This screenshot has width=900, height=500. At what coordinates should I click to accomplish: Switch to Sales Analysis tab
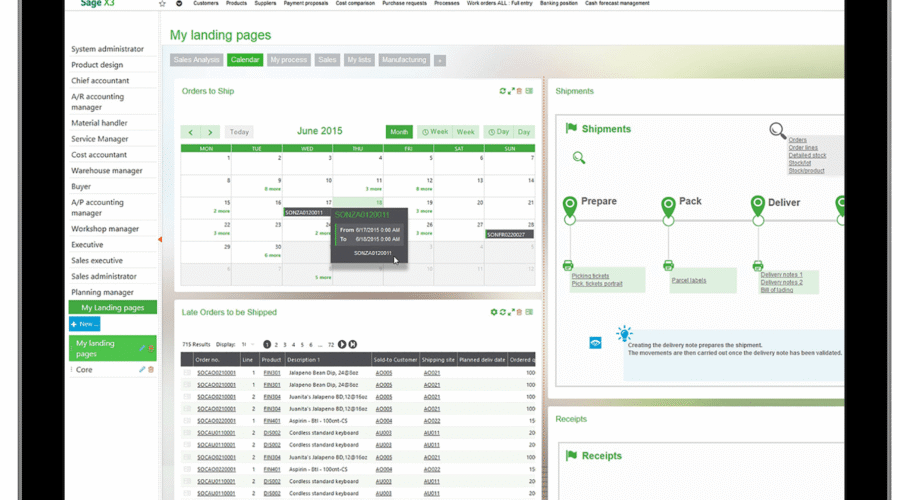point(196,60)
